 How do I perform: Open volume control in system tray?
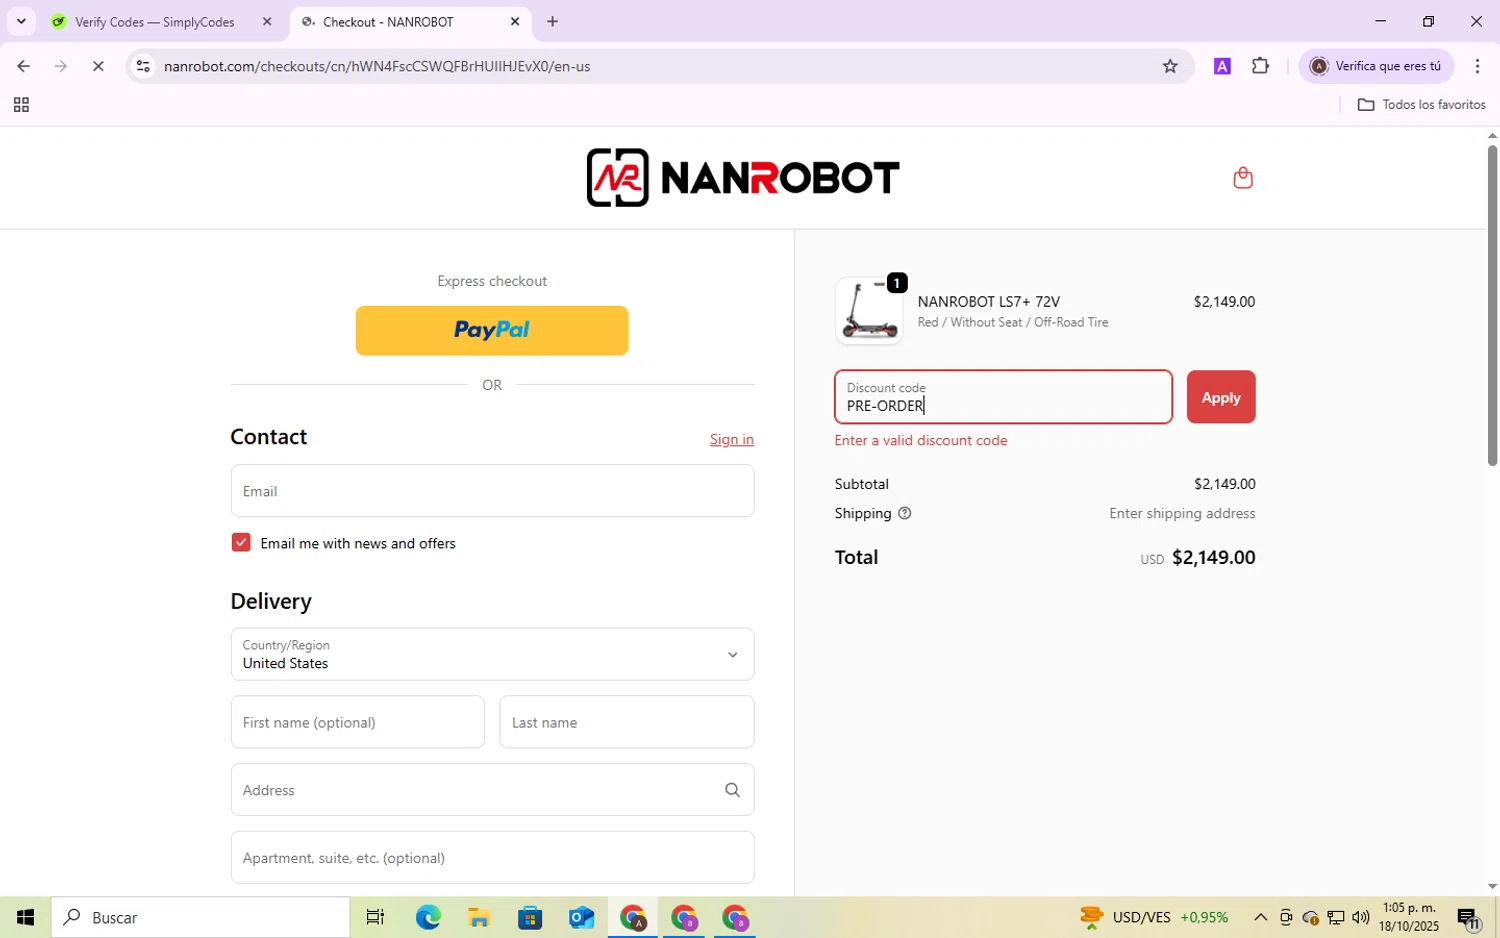1360,917
